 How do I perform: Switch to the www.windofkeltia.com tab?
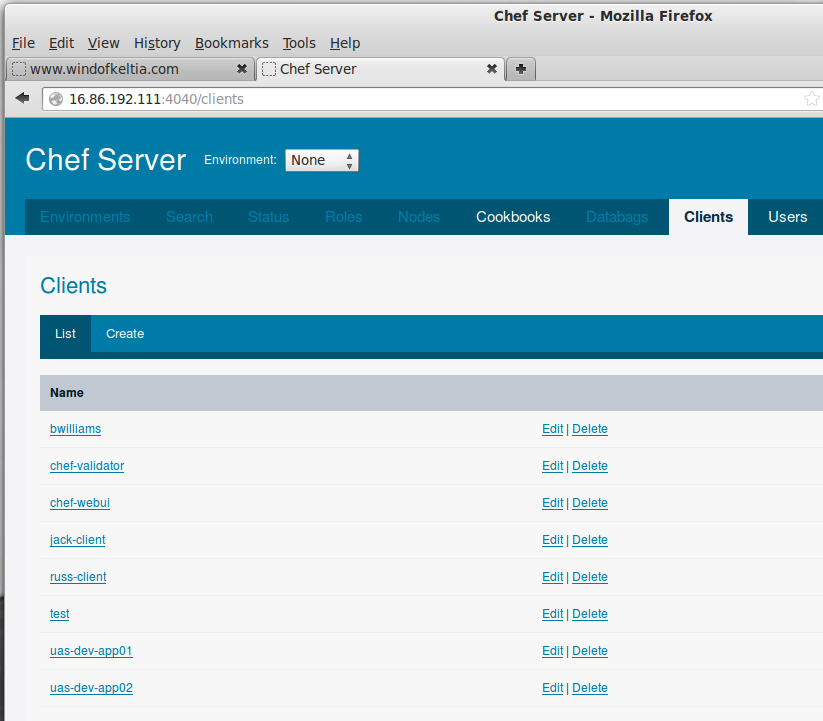pos(130,69)
